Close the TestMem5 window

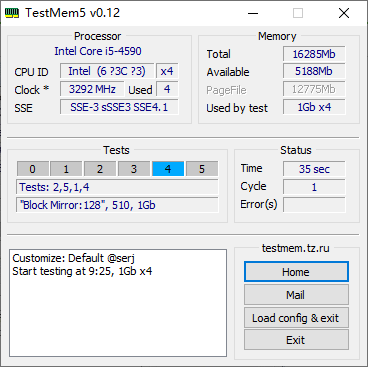(x=344, y=13)
